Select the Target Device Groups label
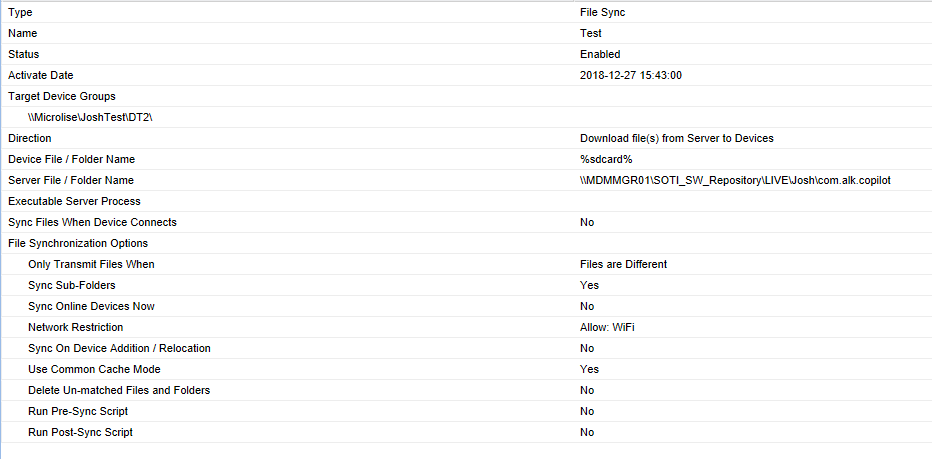Screen dimensions: 932x459 click(62, 96)
